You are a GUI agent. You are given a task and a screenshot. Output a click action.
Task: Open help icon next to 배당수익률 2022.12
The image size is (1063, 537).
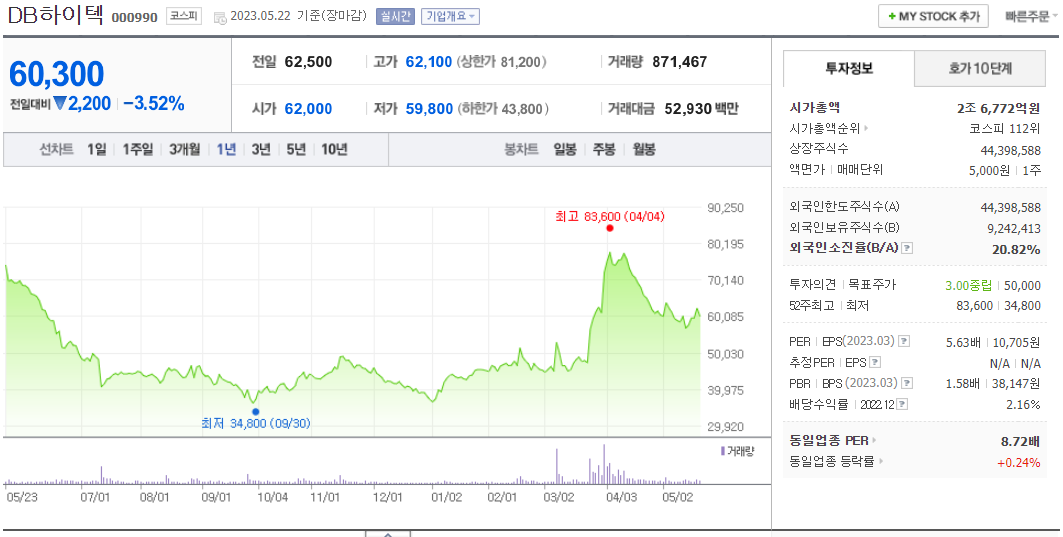pos(902,405)
